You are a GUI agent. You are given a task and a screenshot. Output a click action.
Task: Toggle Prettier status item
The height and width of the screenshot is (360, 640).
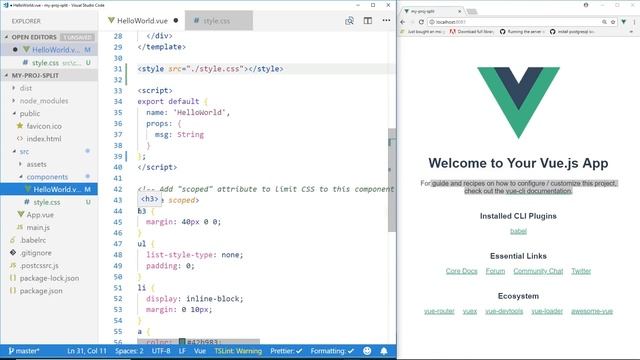click(x=286, y=351)
